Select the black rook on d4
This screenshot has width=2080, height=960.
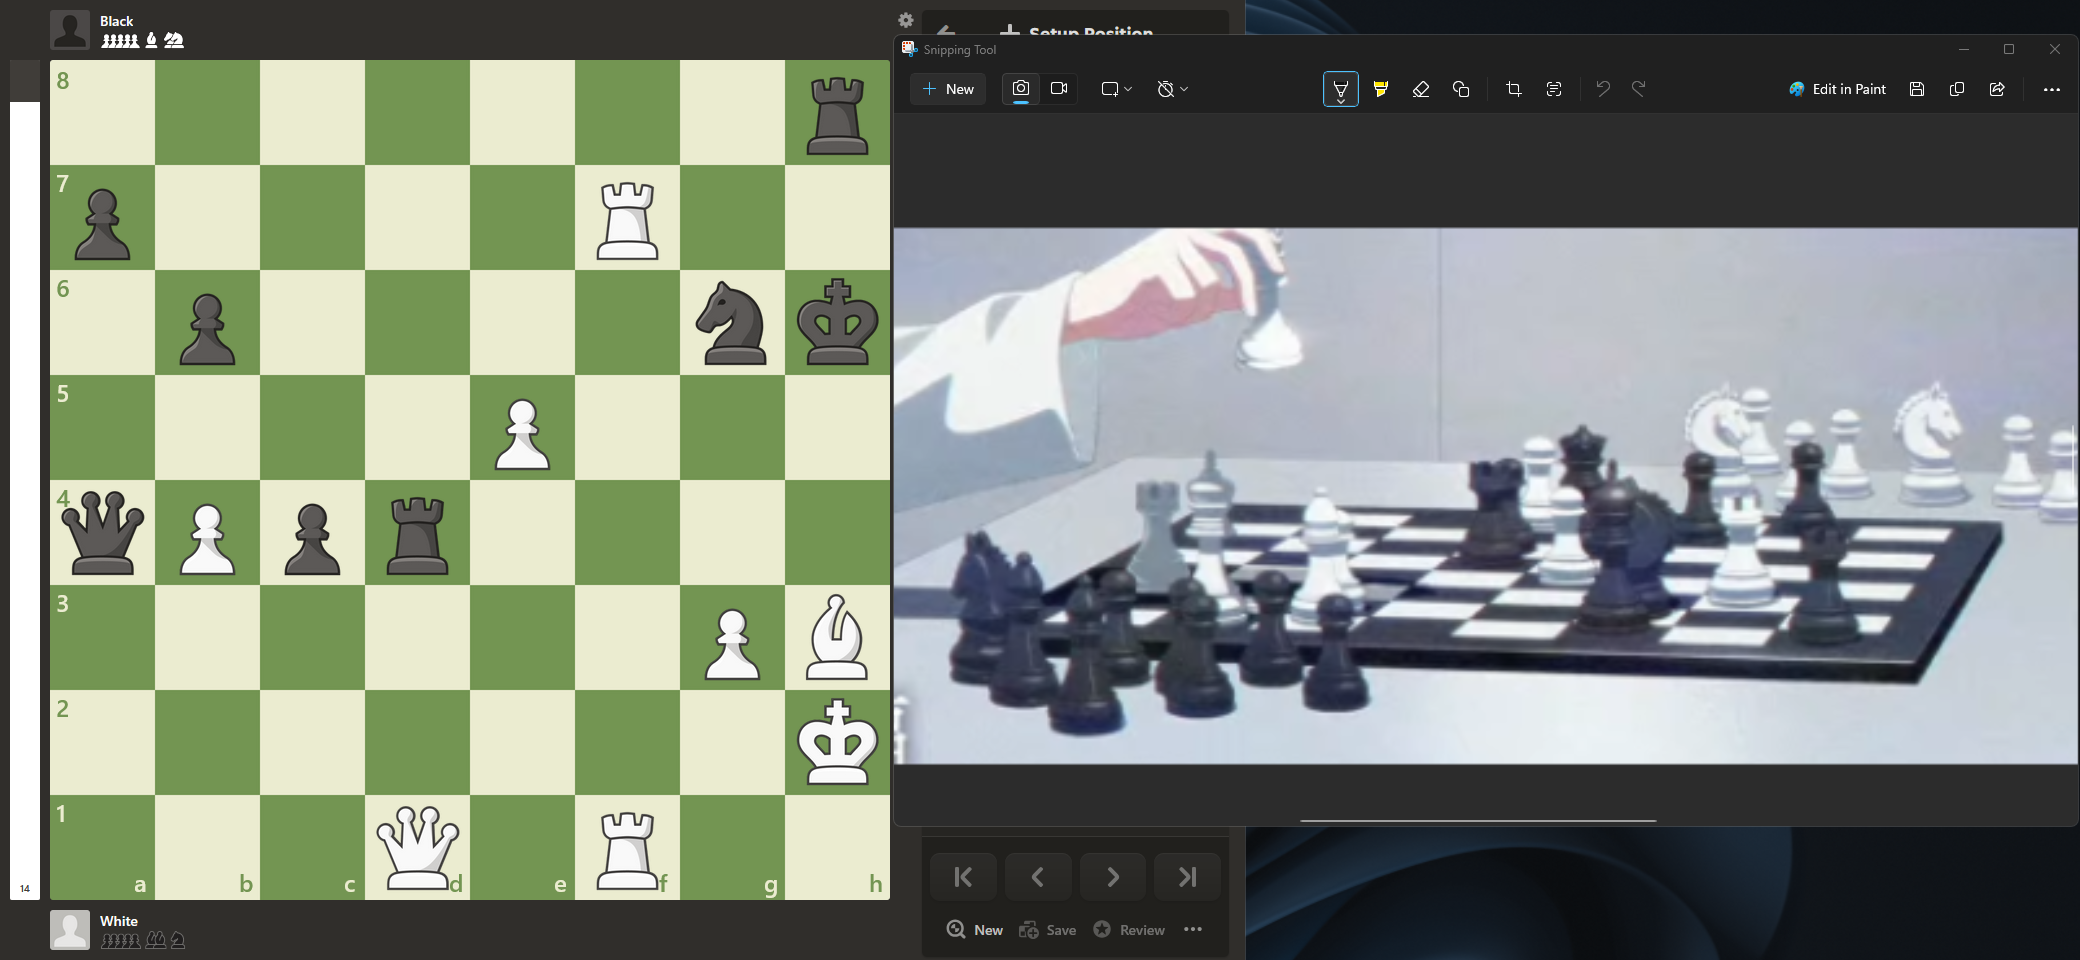tap(417, 535)
